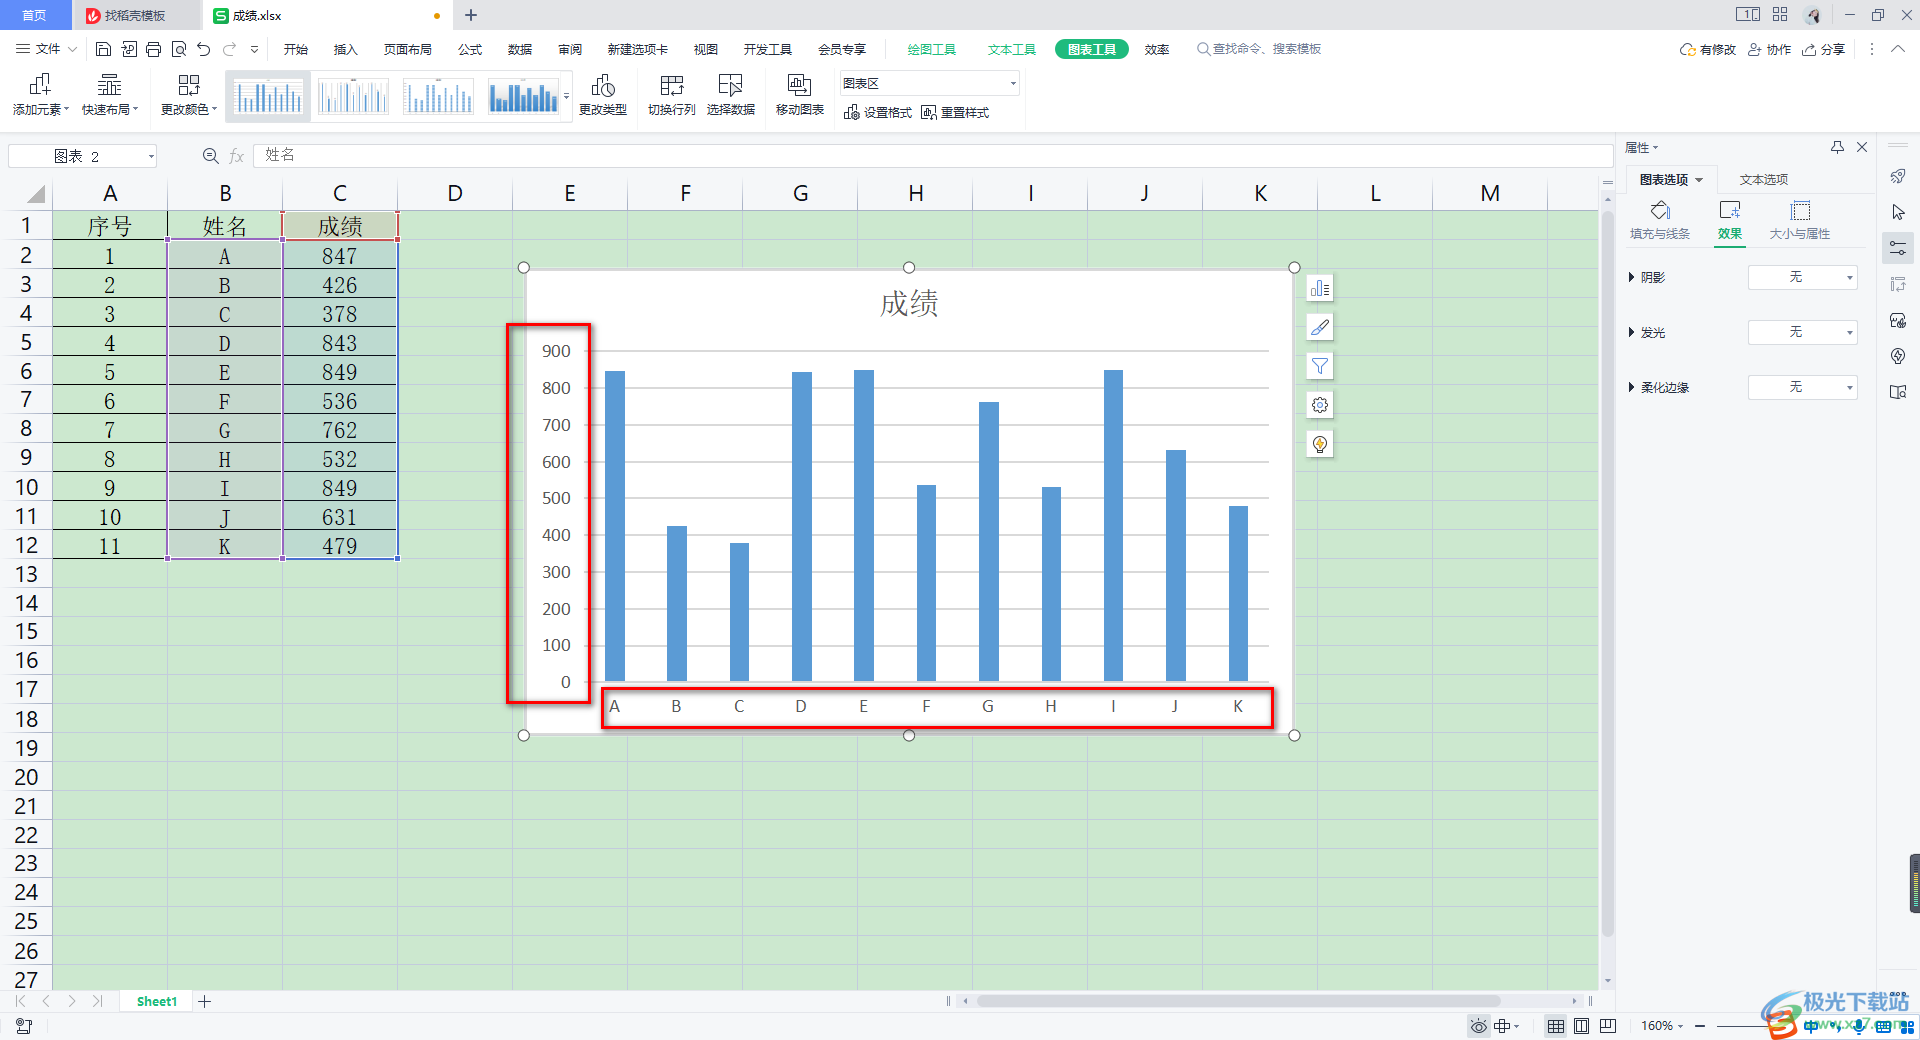Image resolution: width=1920 pixels, height=1040 pixels.
Task: Switch to 绘图工具 (Drawing Tools) tab
Action: click(932, 49)
